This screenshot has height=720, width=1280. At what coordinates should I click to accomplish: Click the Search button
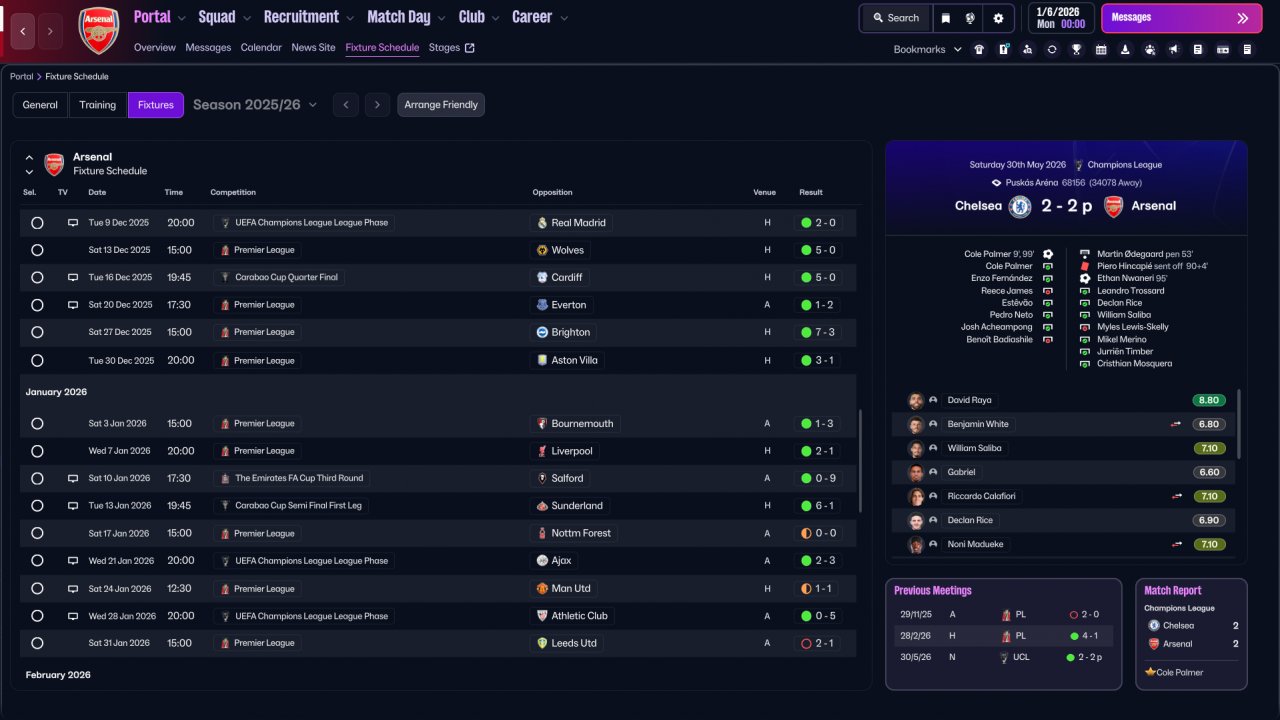pyautogui.click(x=895, y=18)
